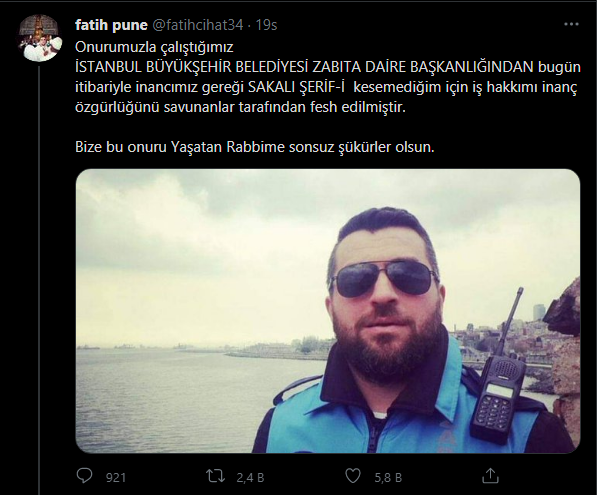Click the 921 replies count
This screenshot has width=597, height=495.
116,477
